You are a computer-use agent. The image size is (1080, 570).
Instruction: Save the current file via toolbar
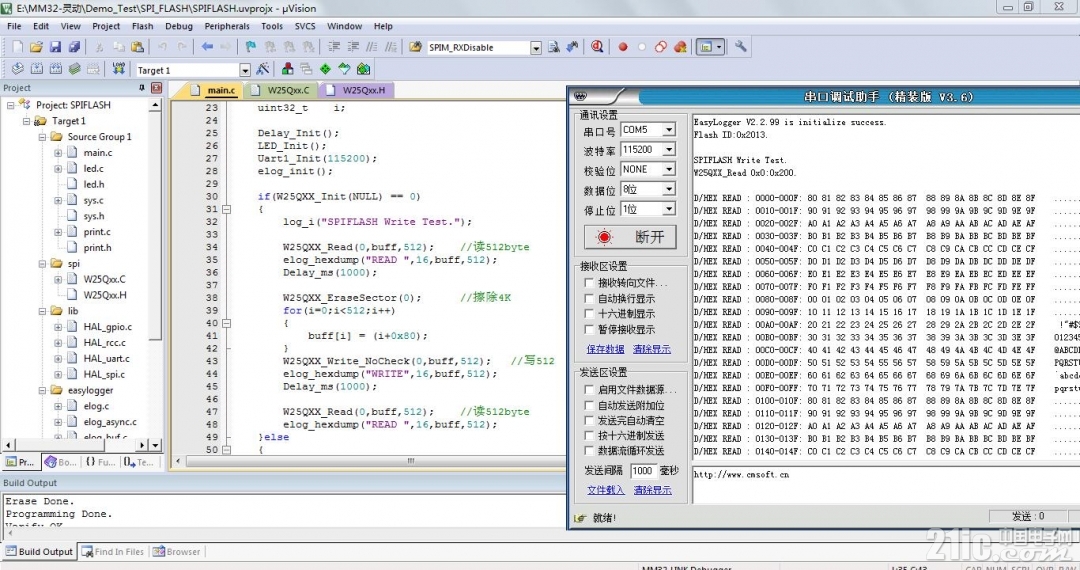tap(55, 47)
